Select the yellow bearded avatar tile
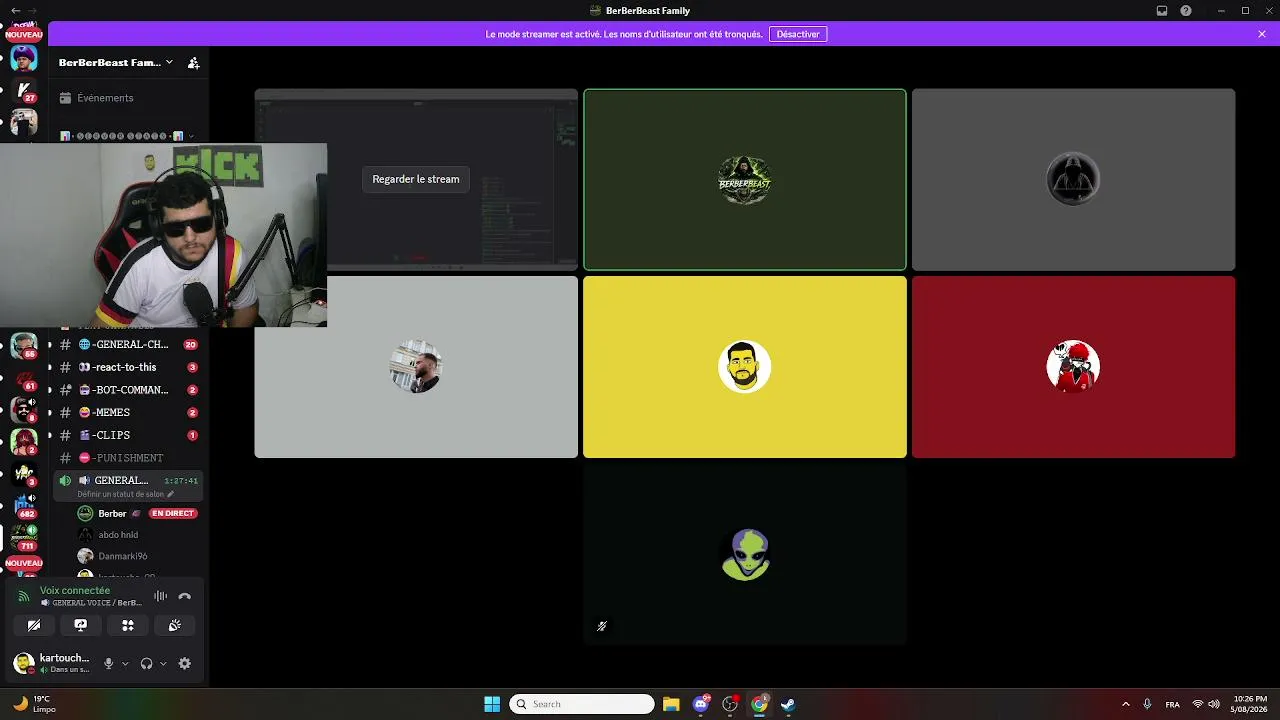The height and width of the screenshot is (720, 1280). click(745, 367)
